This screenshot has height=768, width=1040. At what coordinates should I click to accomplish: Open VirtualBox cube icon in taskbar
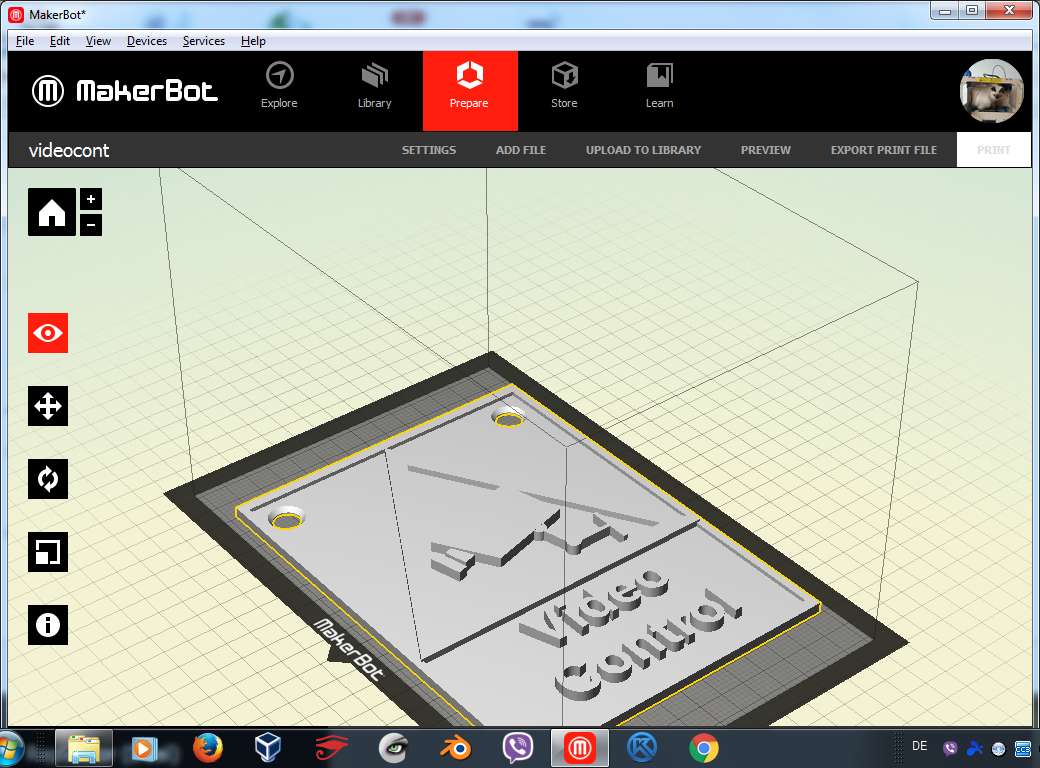pyautogui.click(x=268, y=749)
